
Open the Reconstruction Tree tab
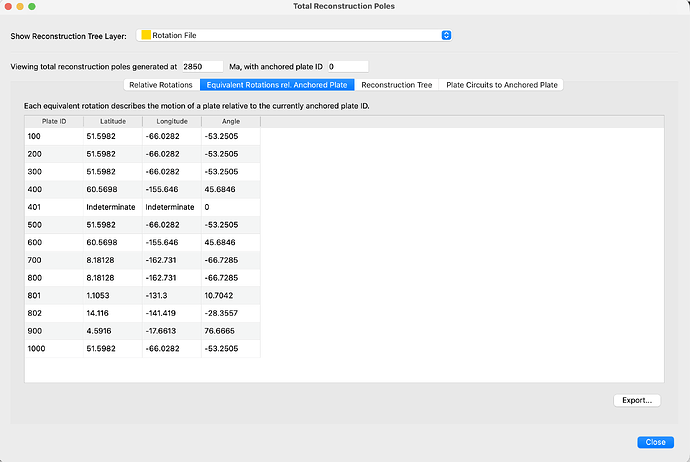pyautogui.click(x=396, y=85)
